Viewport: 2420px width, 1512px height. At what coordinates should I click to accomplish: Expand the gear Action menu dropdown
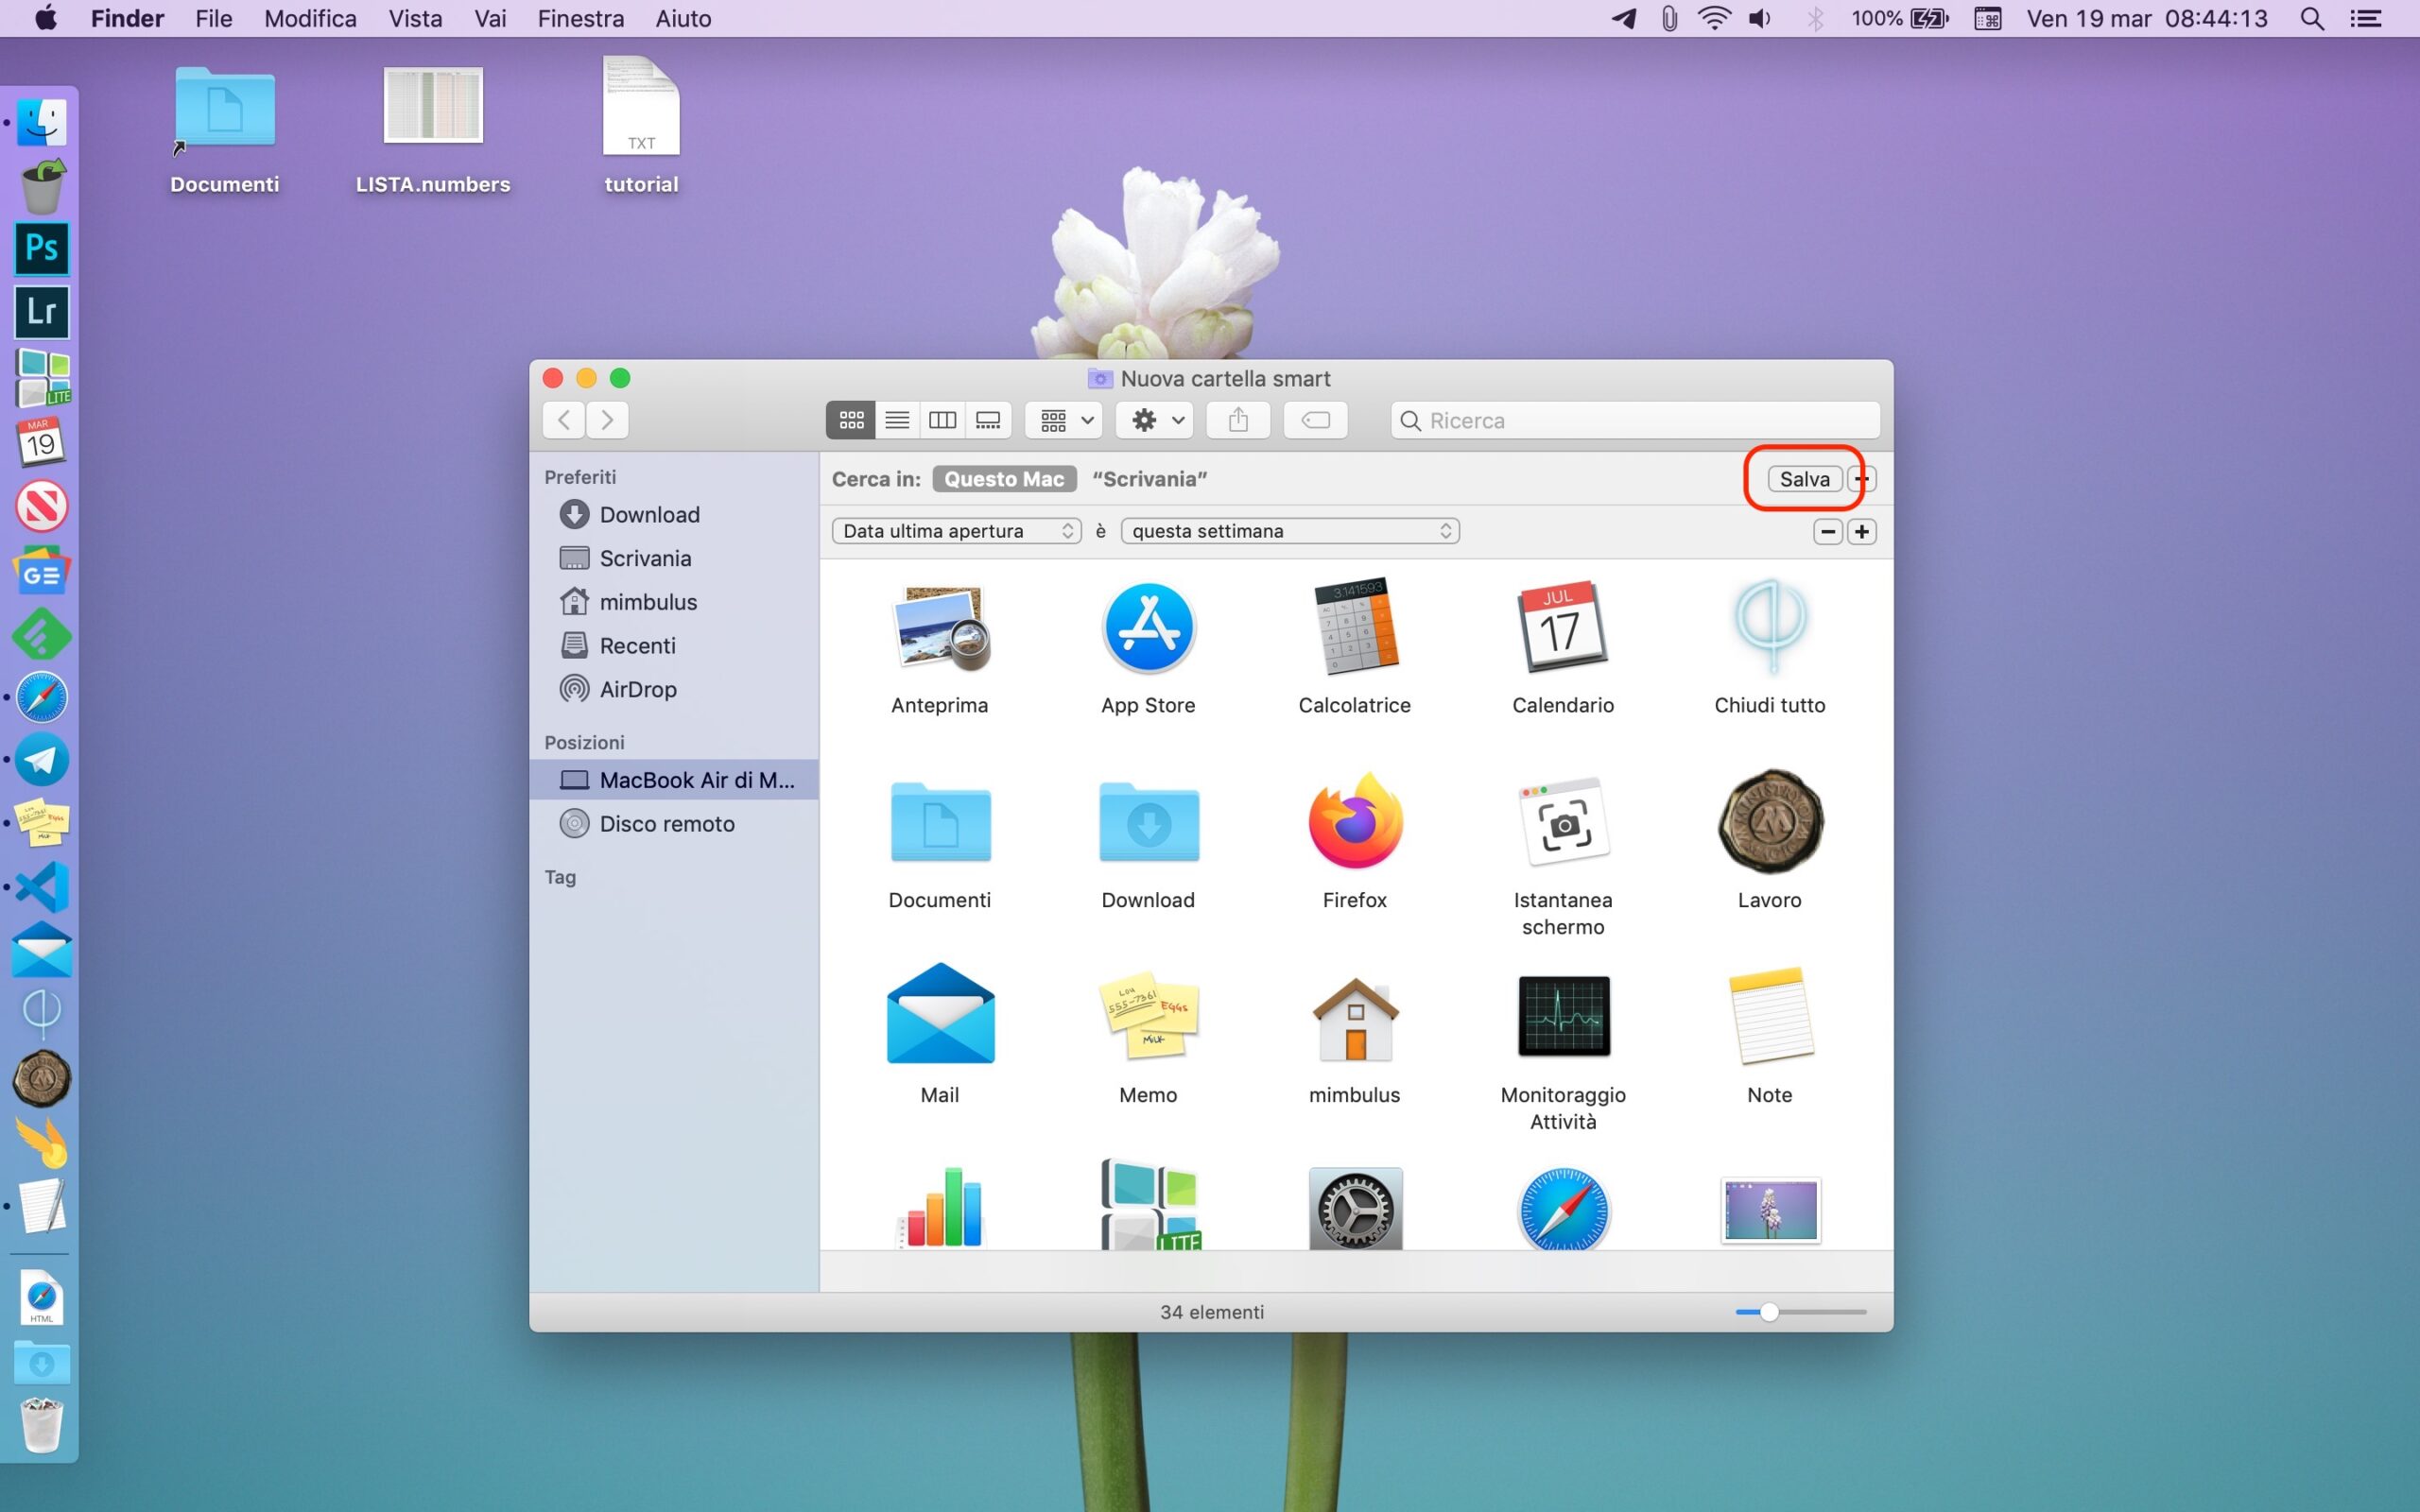1156,420
